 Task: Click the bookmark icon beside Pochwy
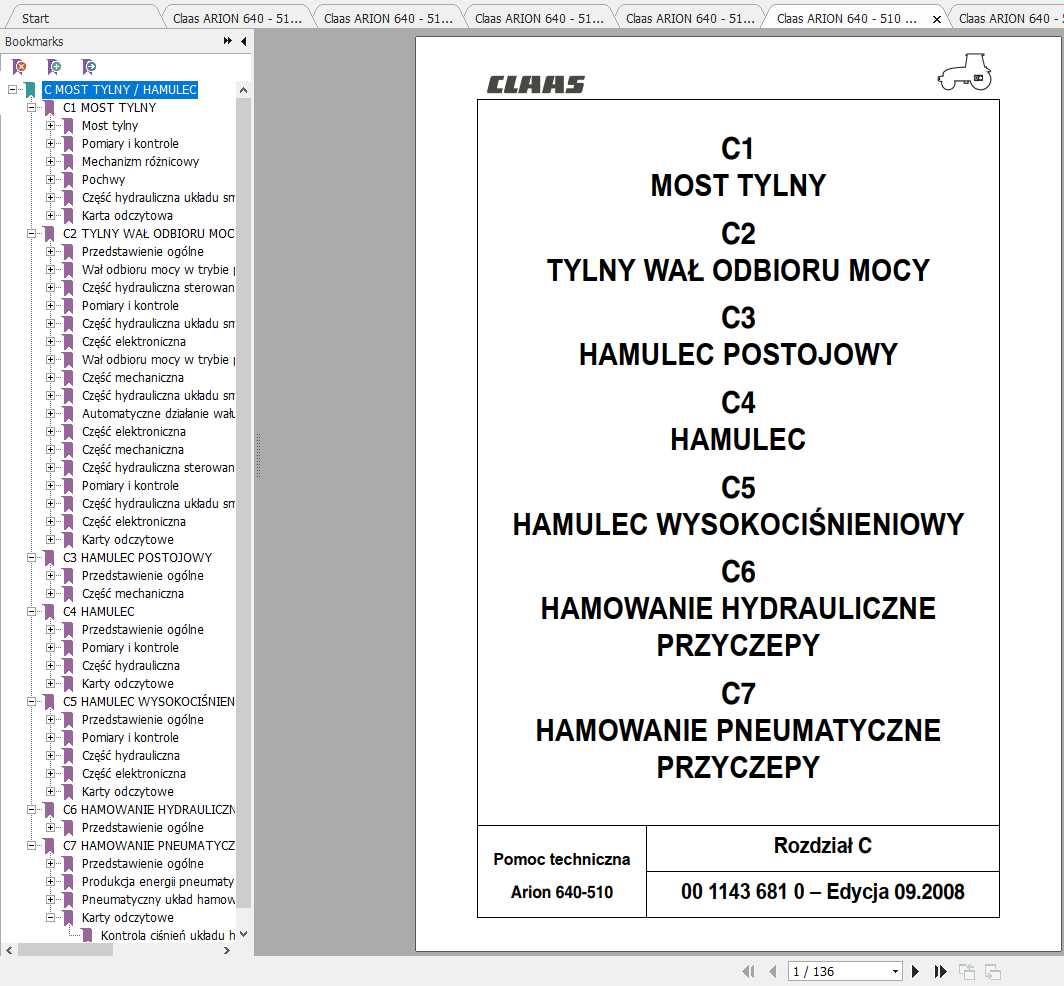(69, 180)
